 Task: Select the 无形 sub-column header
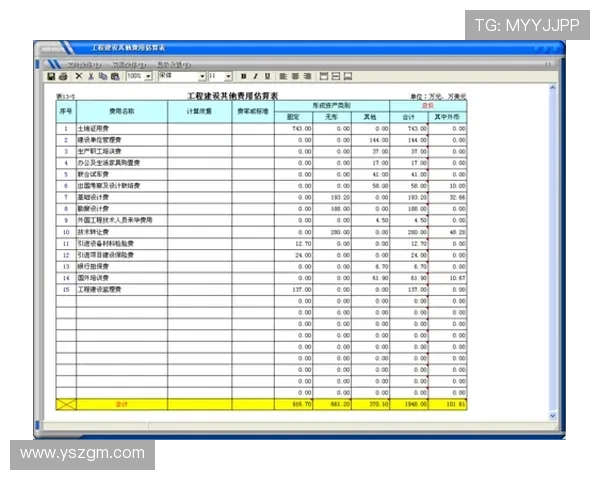(x=332, y=117)
